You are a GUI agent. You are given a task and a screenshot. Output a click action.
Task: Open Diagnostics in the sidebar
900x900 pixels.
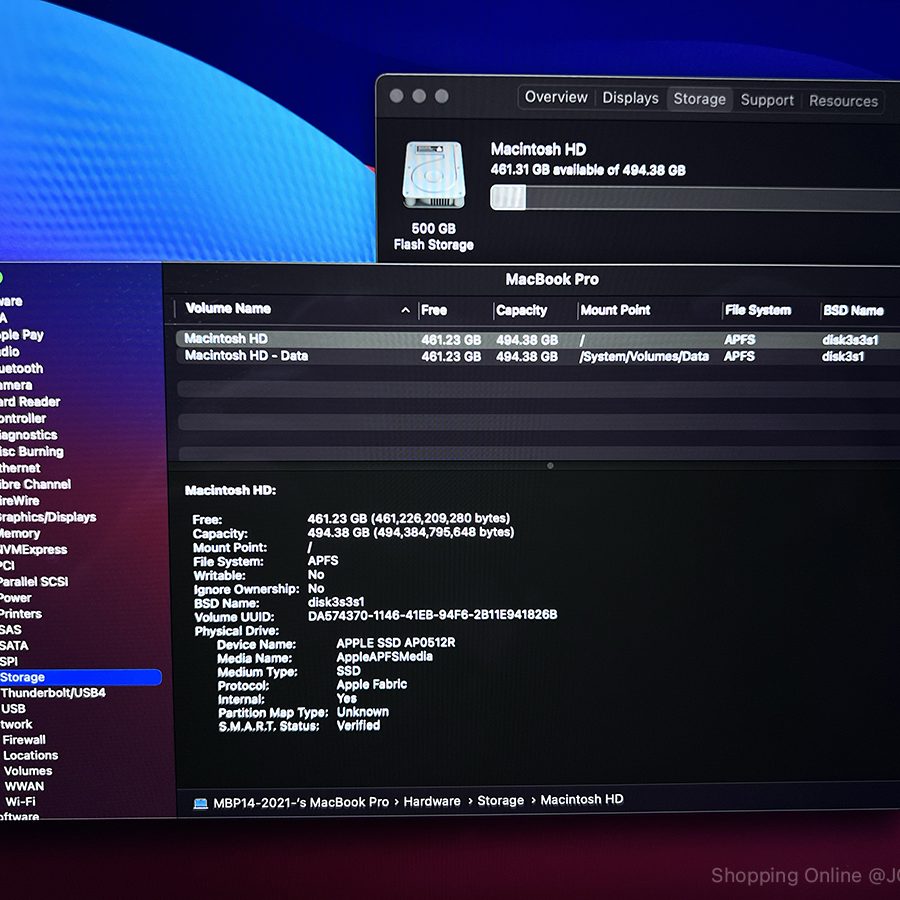(29, 435)
